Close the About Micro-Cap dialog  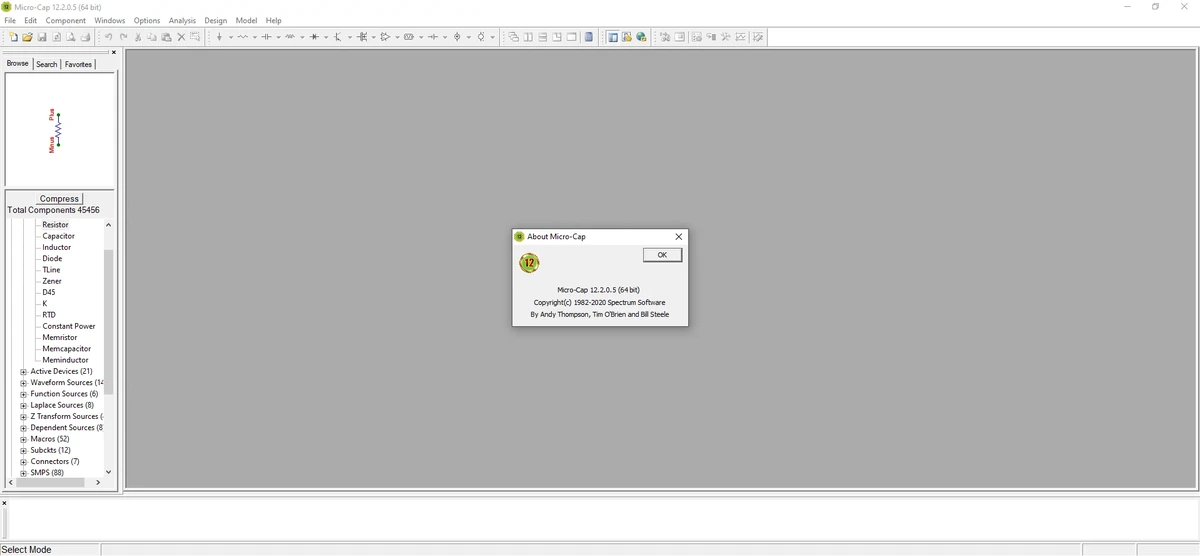coord(679,237)
